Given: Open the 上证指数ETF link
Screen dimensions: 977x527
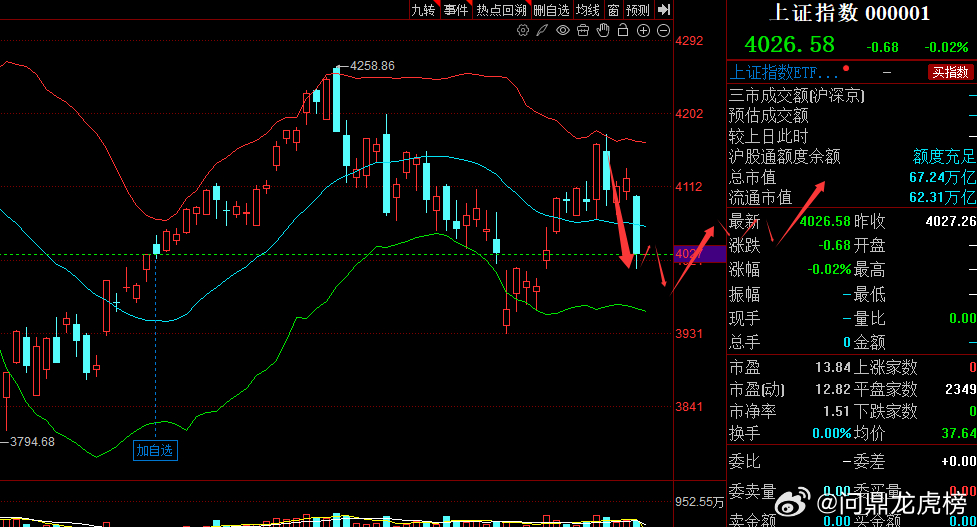Looking at the screenshot, I should point(784,72).
